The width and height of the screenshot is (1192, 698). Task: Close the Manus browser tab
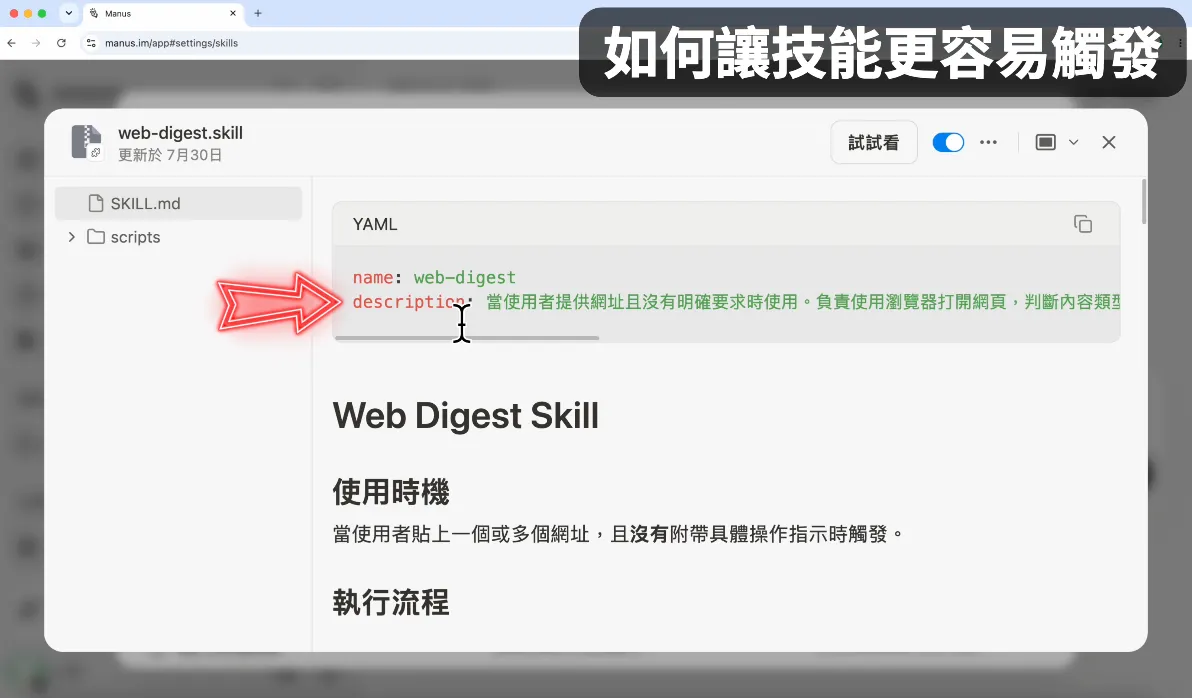(233, 13)
